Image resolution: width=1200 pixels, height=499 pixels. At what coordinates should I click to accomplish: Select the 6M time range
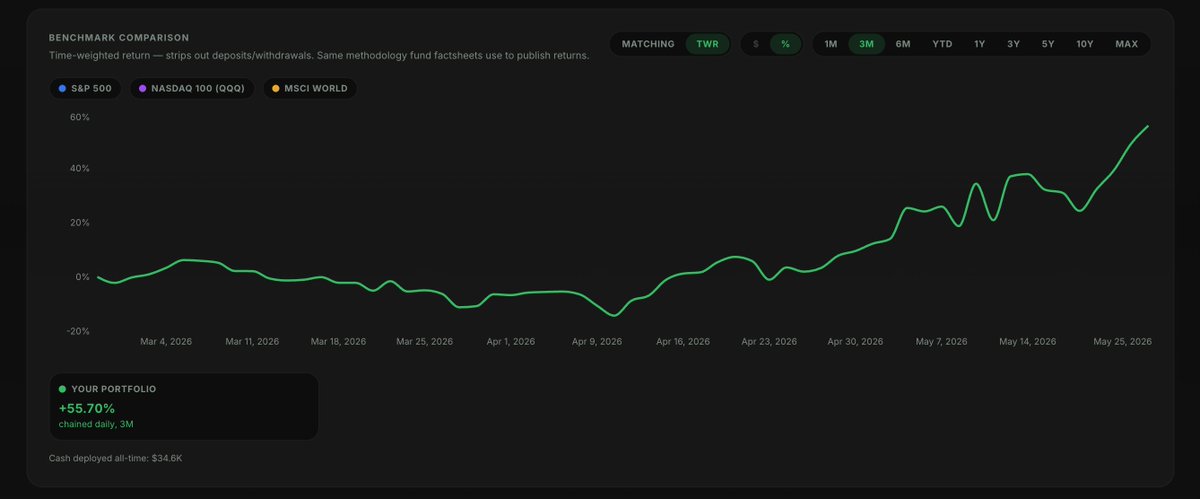(903, 44)
